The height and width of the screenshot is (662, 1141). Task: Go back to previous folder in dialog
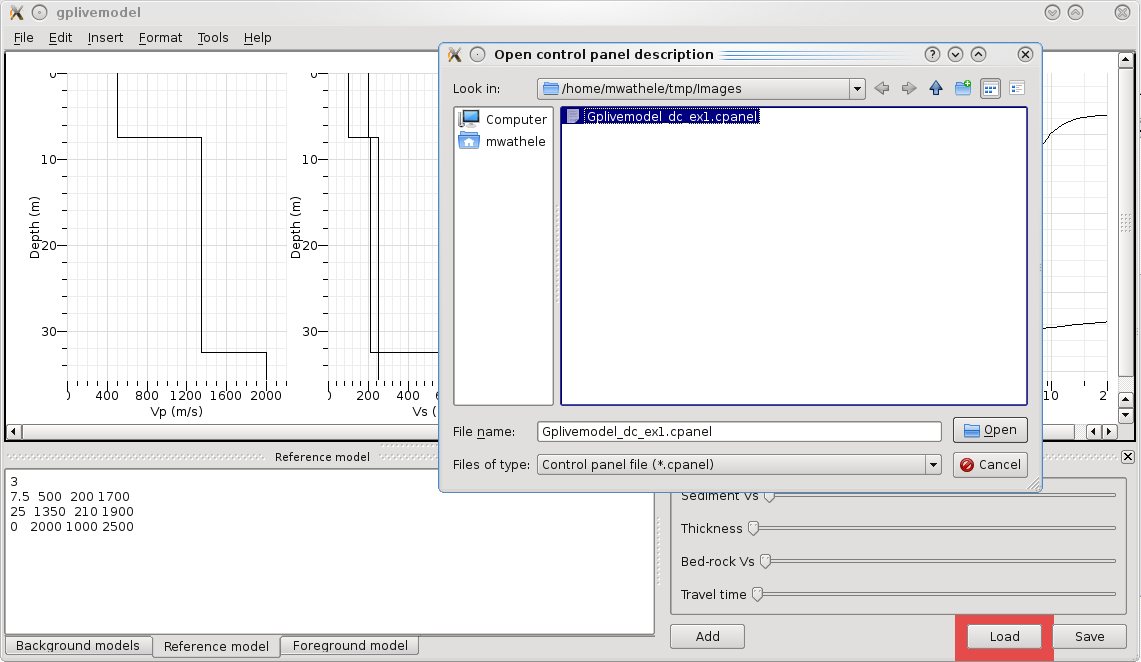[881, 89]
